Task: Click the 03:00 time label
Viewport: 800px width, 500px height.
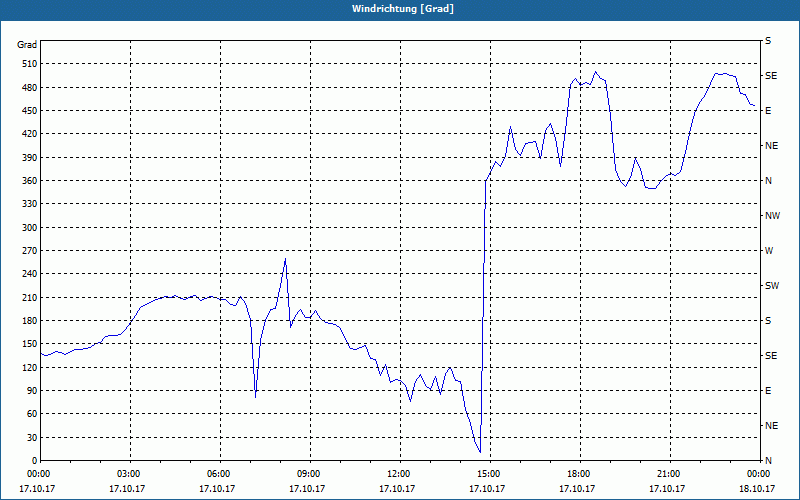Action: [x=127, y=474]
